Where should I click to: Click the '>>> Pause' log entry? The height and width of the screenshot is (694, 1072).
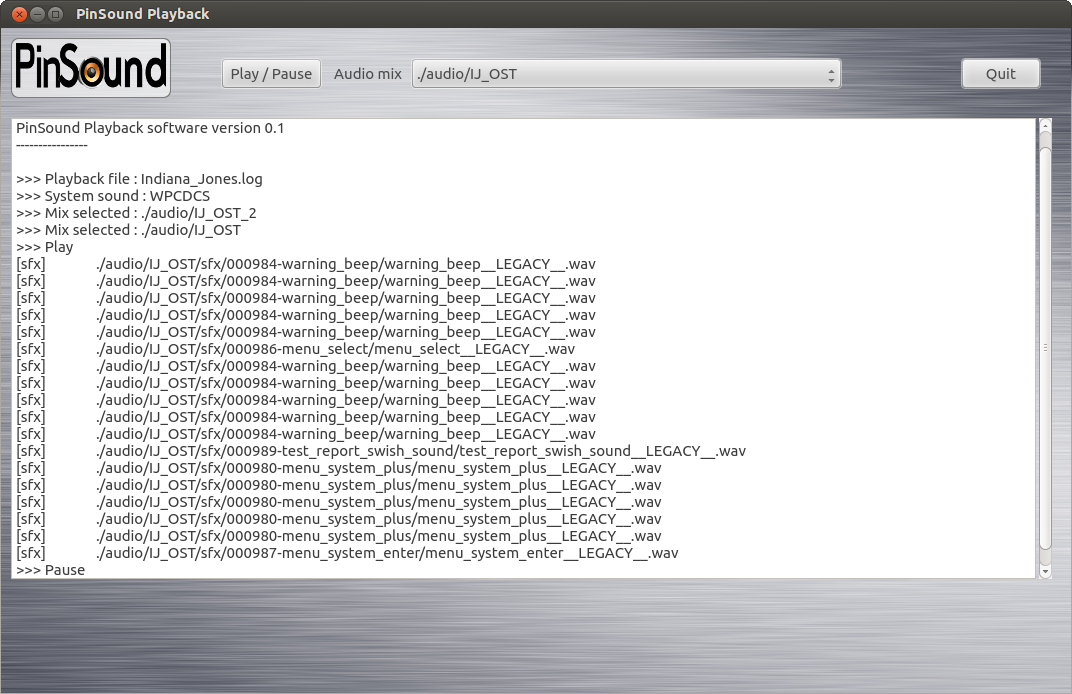[x=51, y=570]
